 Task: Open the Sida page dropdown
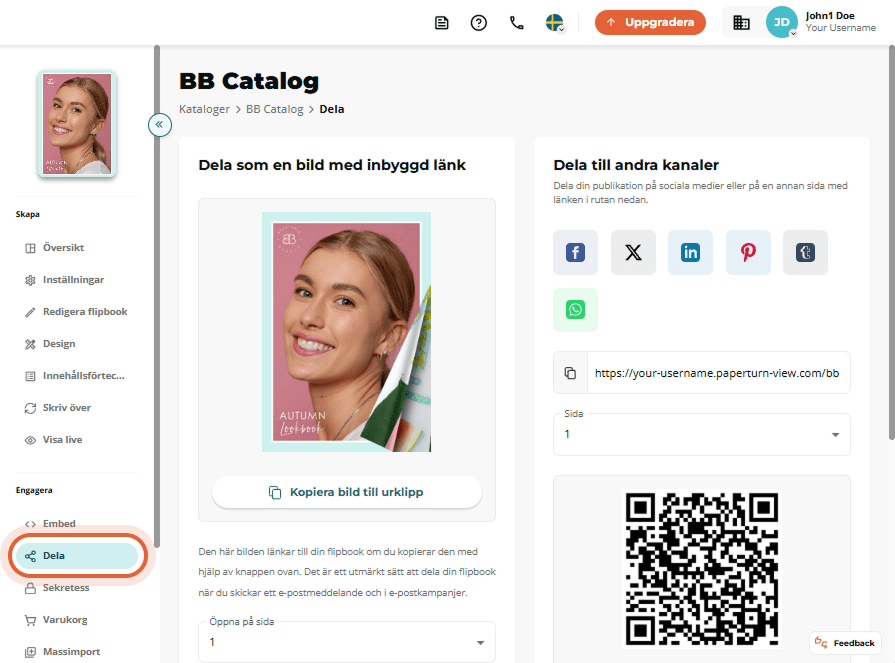[x=702, y=434]
